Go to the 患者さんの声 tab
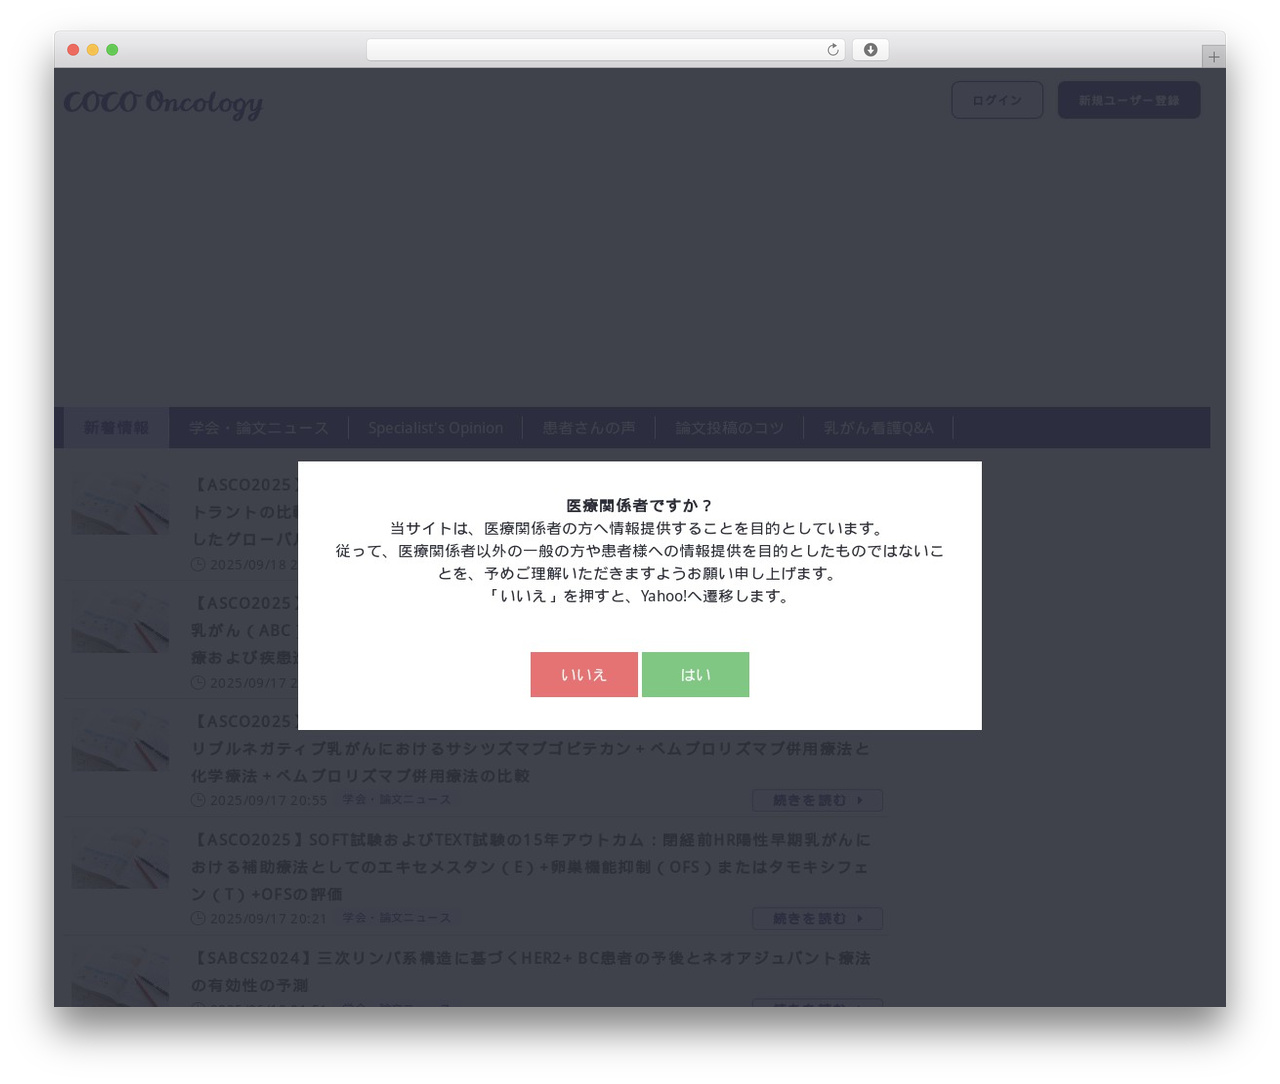 (589, 428)
